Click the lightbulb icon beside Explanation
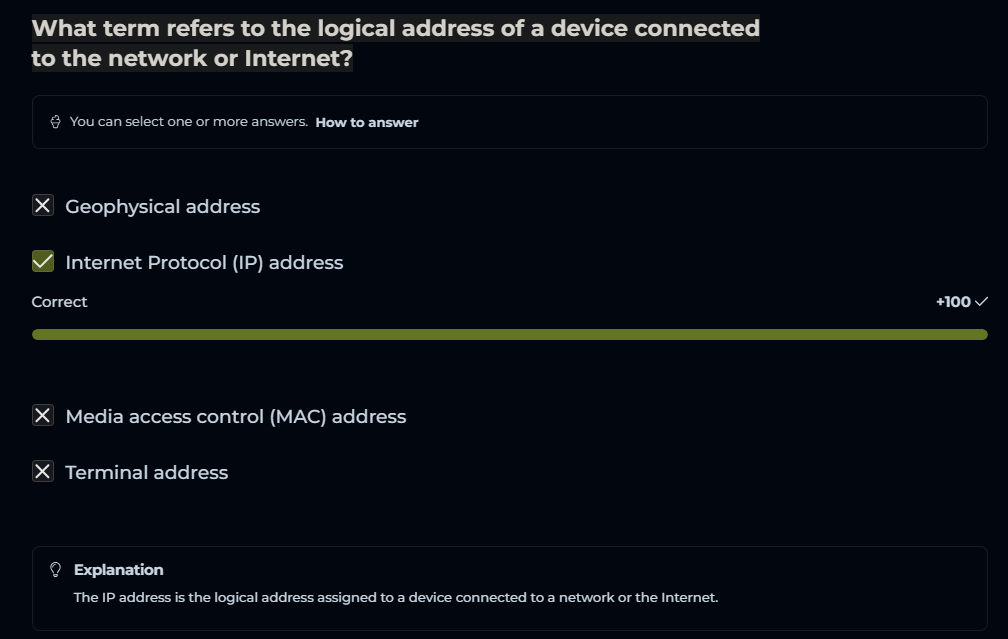Viewport: 1008px width, 639px height. (x=56, y=570)
